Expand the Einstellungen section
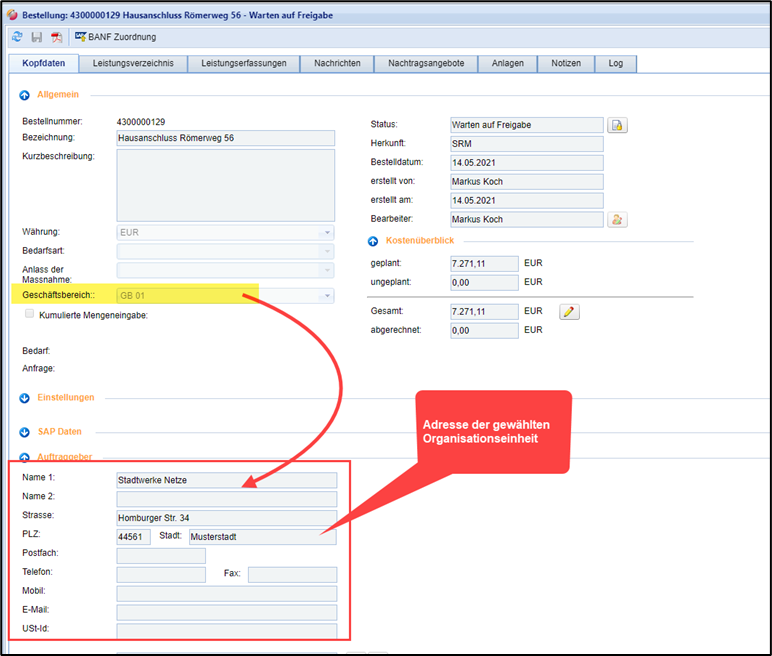 pyautogui.click(x=25, y=398)
